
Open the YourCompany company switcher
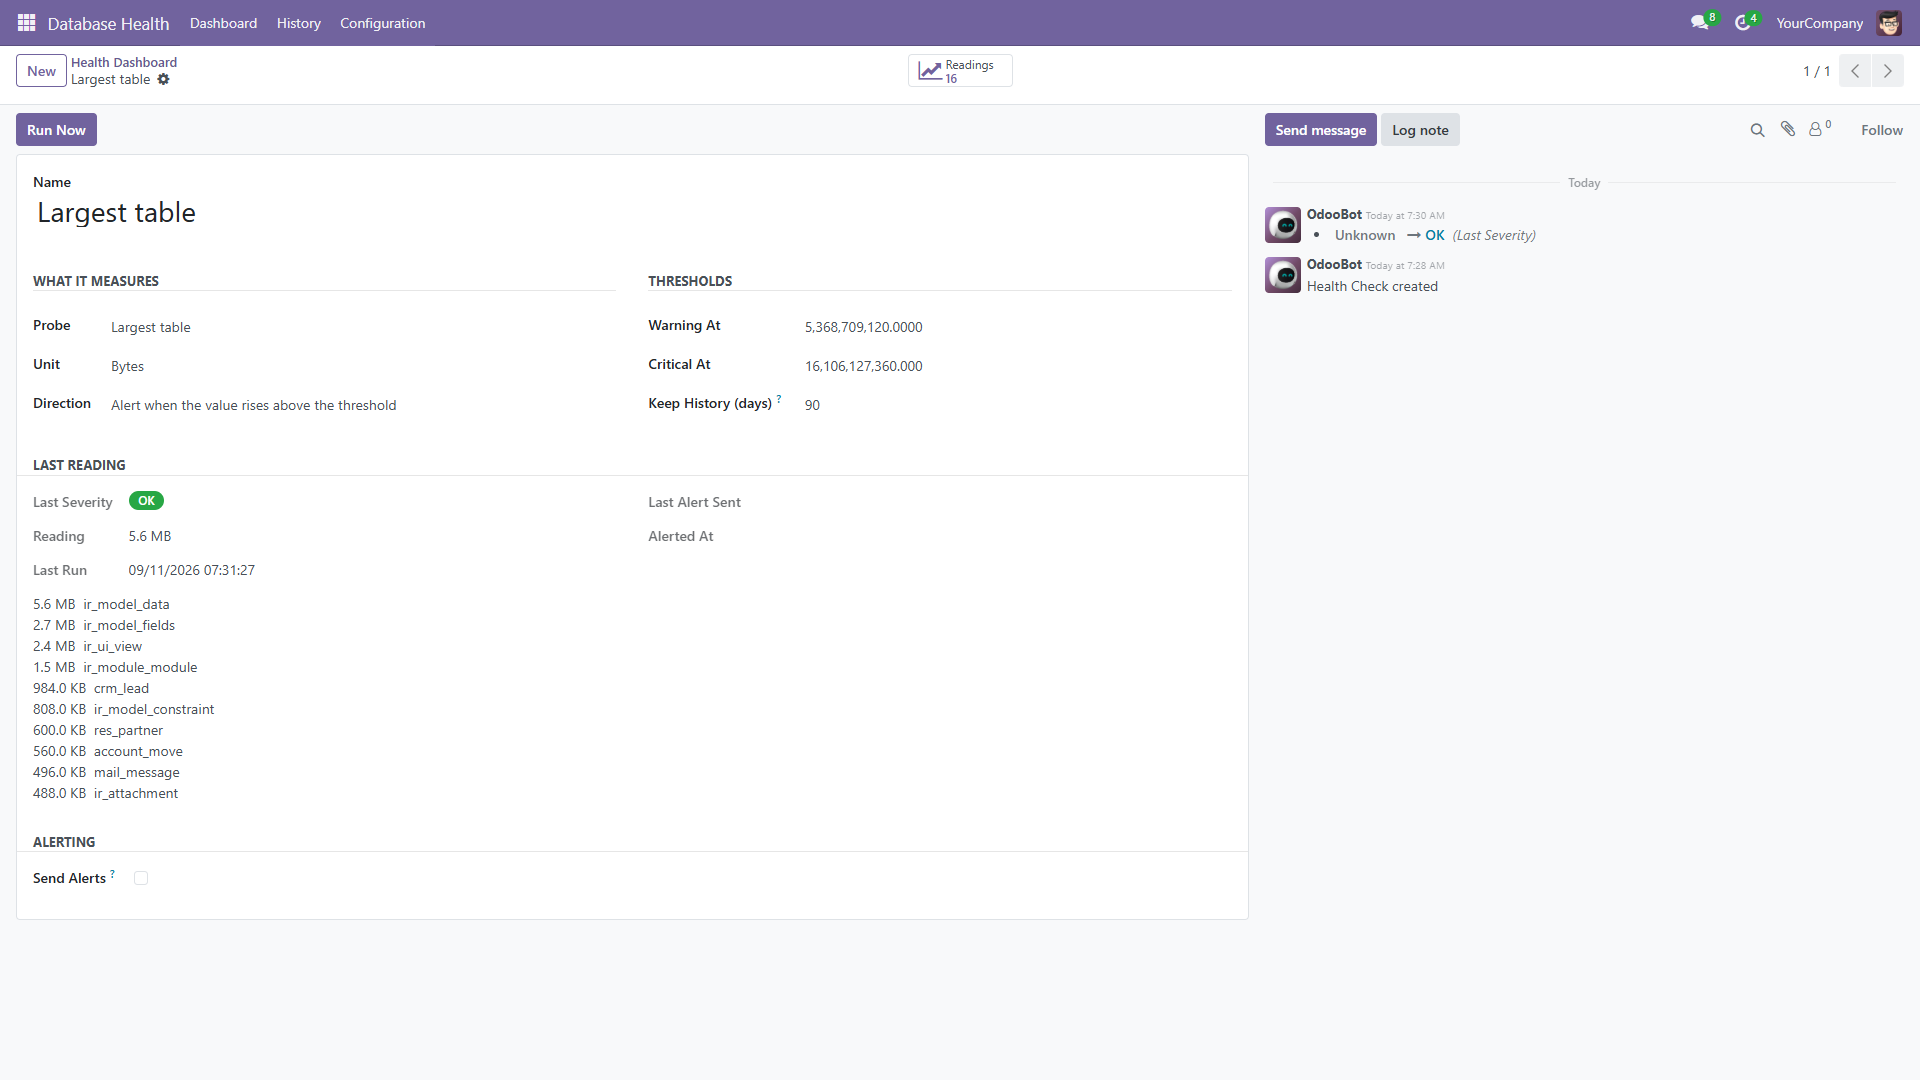[1819, 23]
